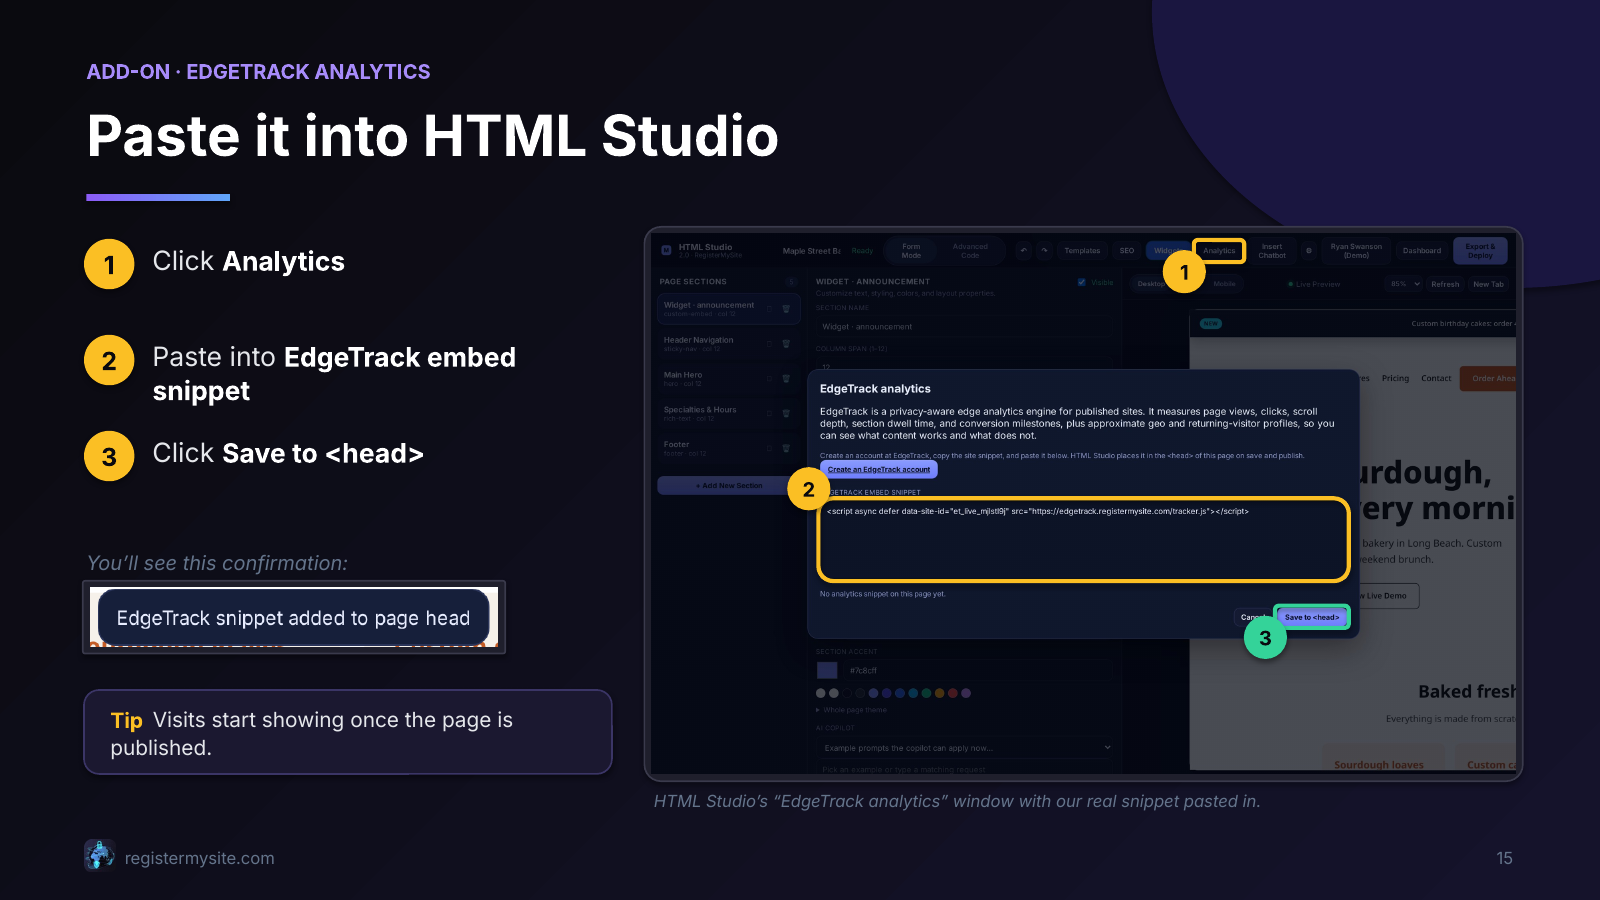Uncheck the Visible checkbox for the widget
Viewport: 1600px width, 900px height.
click(x=1082, y=282)
